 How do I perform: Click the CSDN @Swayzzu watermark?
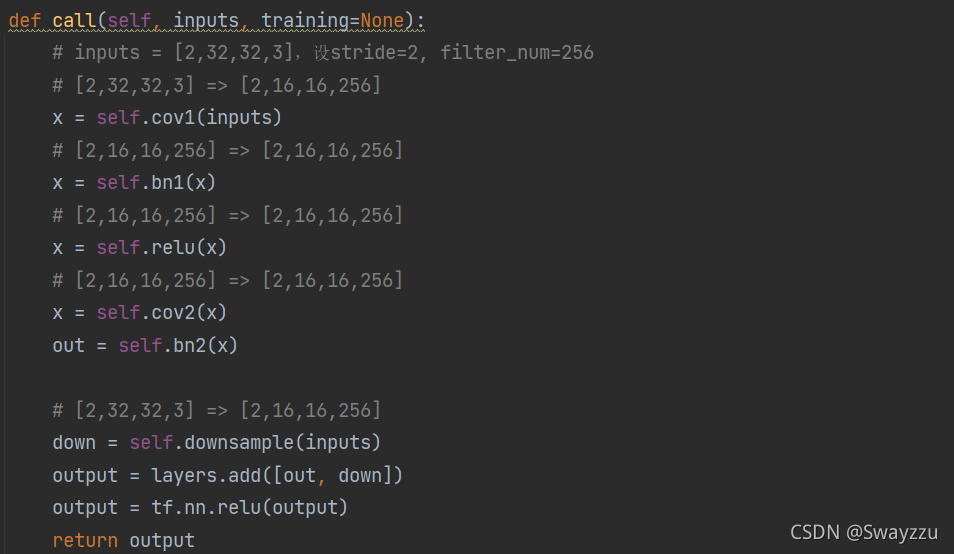(864, 533)
